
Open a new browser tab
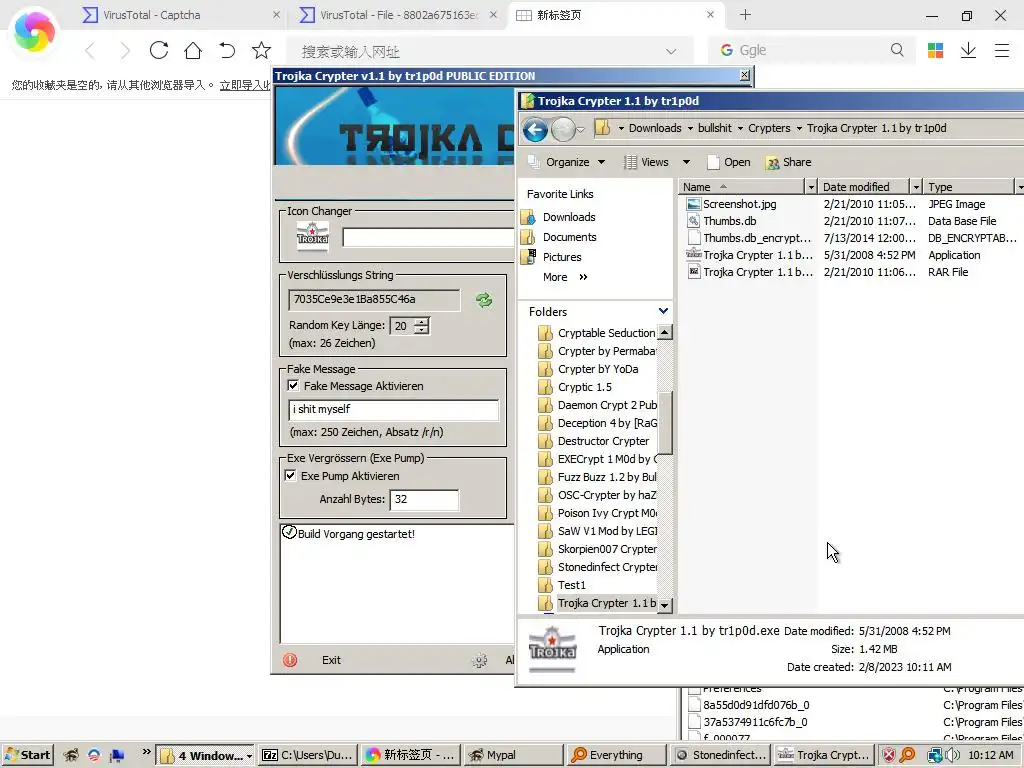coord(745,15)
